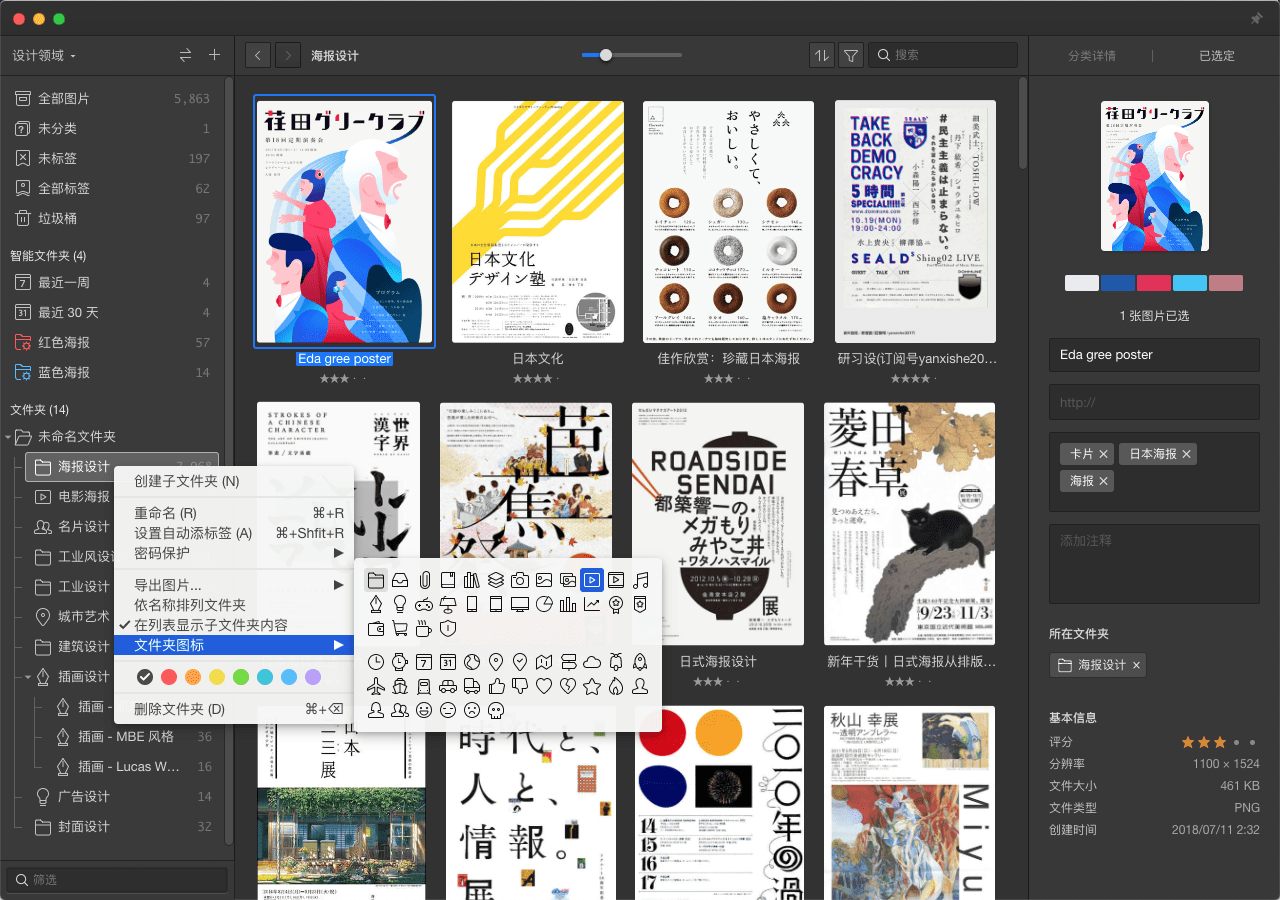Remove the 卡片 tag
The height and width of the screenshot is (900, 1280).
1103,454
